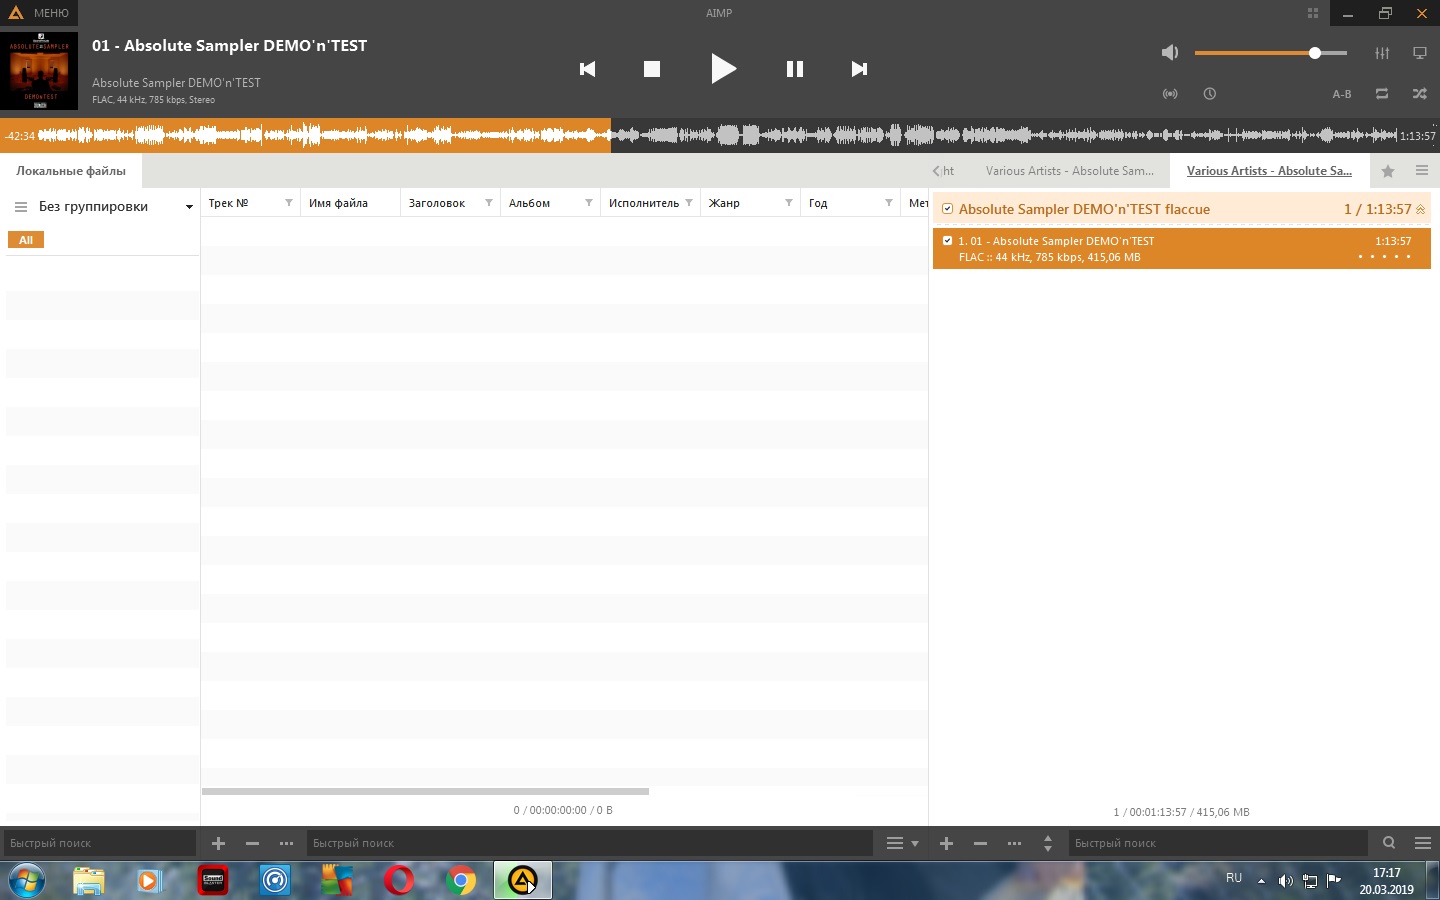Toggle shuffle playback mode
The image size is (1440, 900).
tap(1420, 94)
